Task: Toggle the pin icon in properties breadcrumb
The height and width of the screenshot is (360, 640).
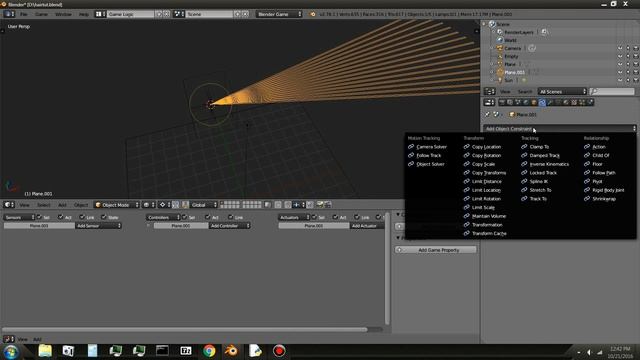Action: point(487,115)
